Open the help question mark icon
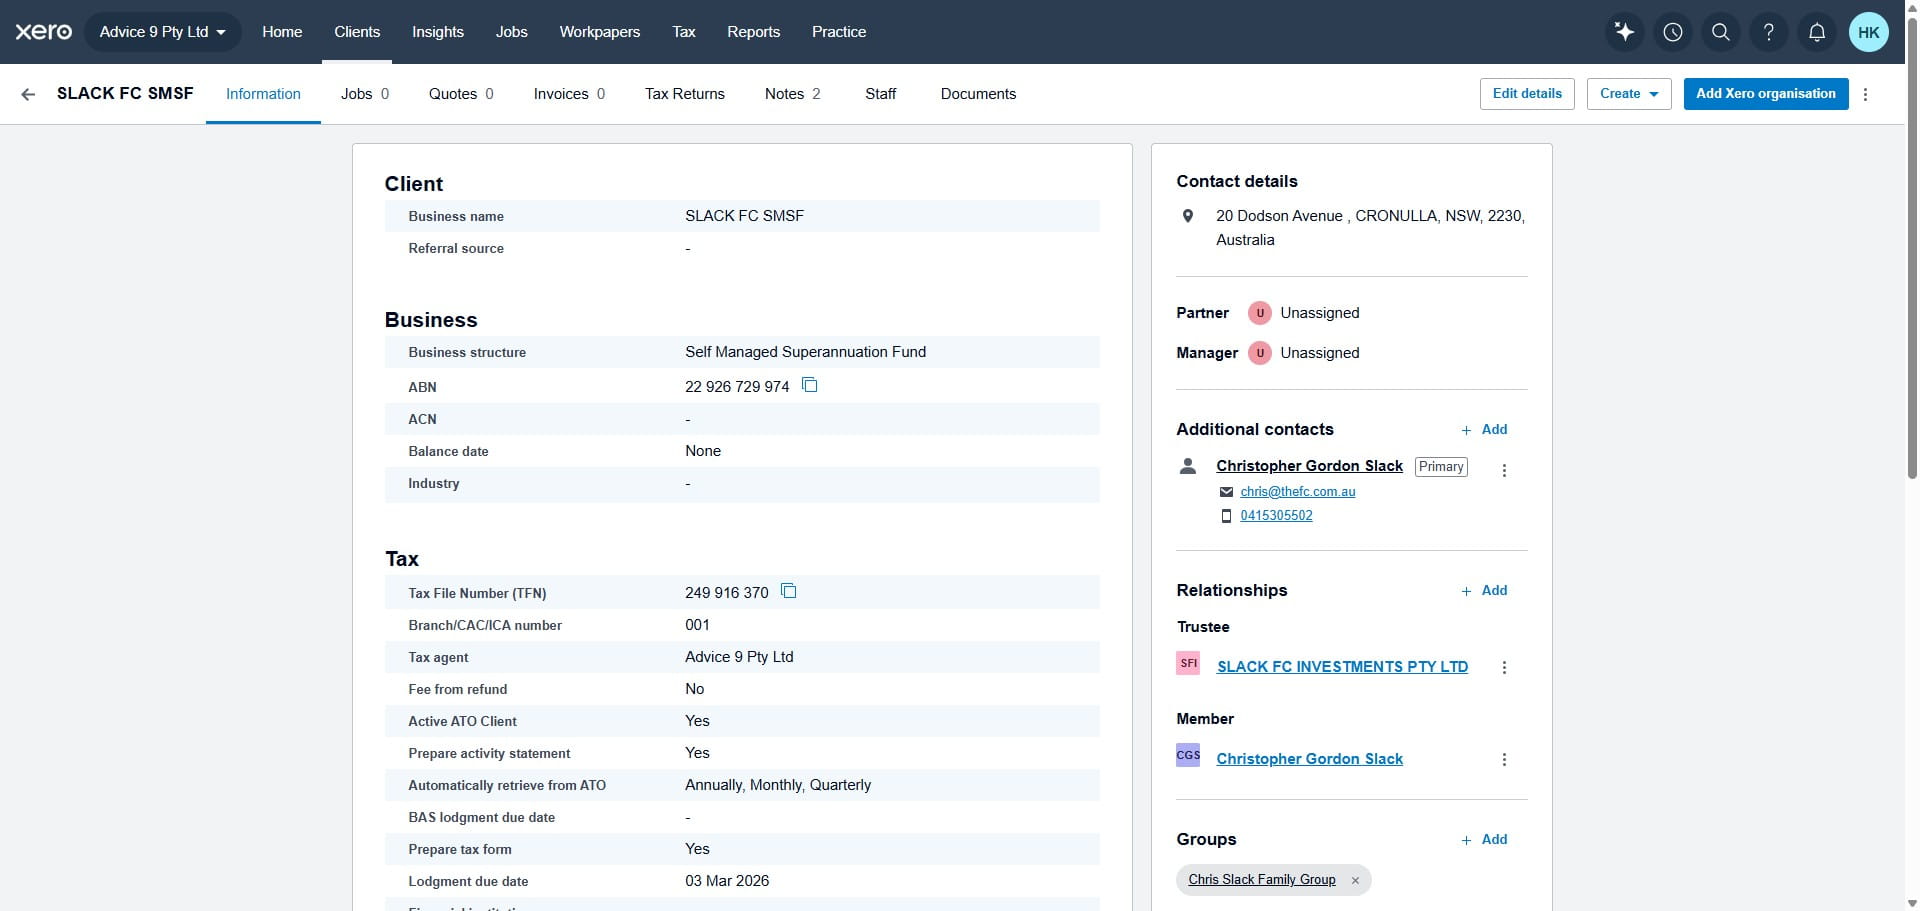Viewport: 1920px width, 911px height. [x=1769, y=32]
